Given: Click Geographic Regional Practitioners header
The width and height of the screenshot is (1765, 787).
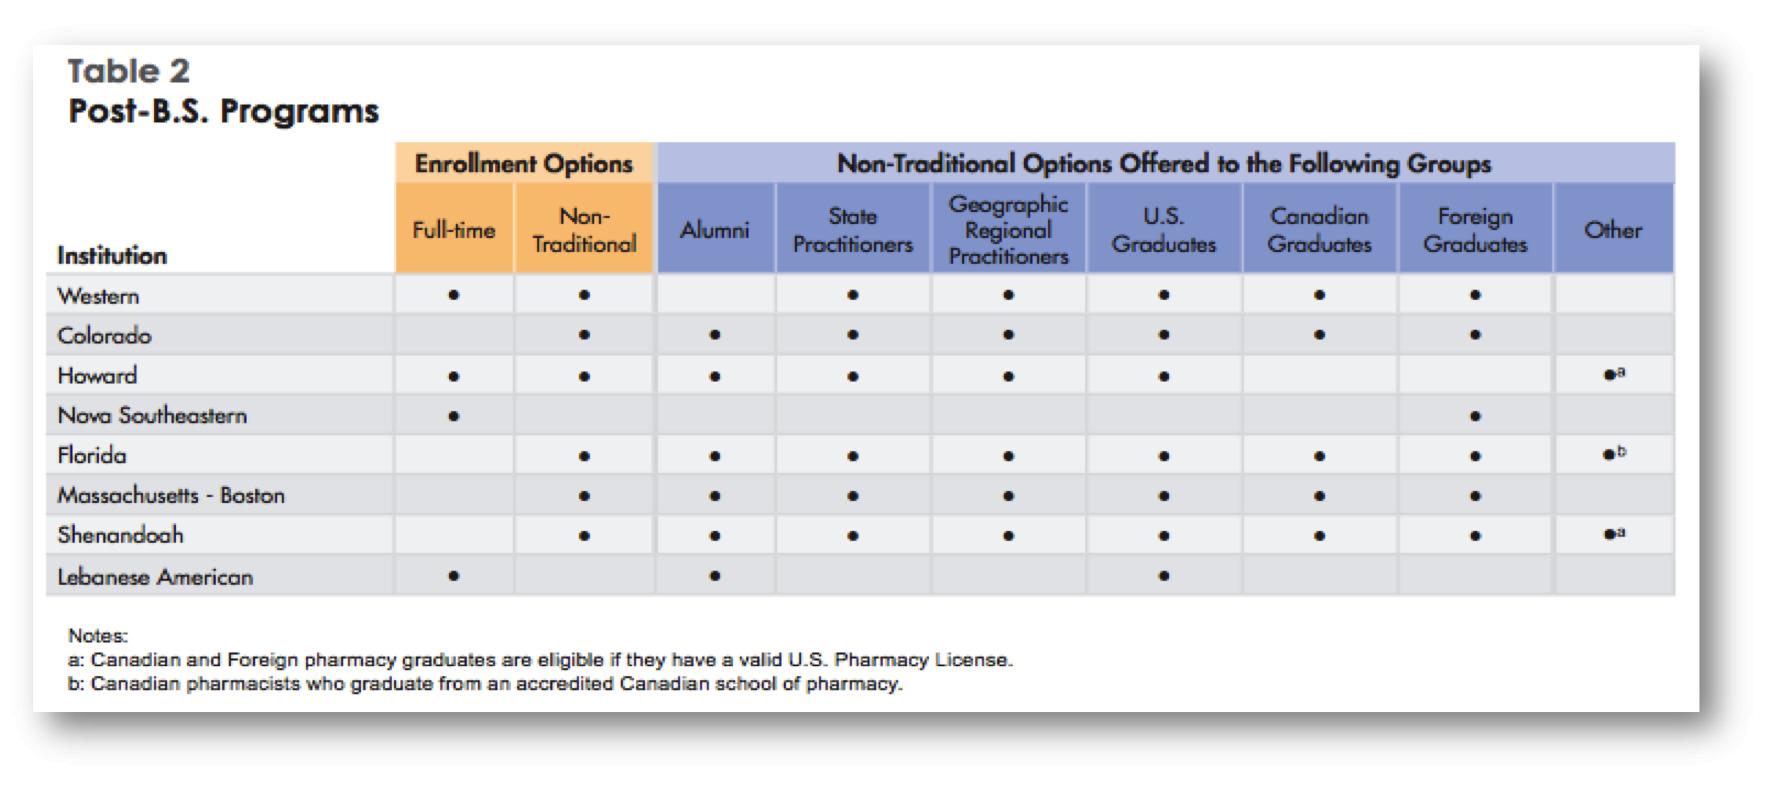Looking at the screenshot, I should pos(1008,230).
